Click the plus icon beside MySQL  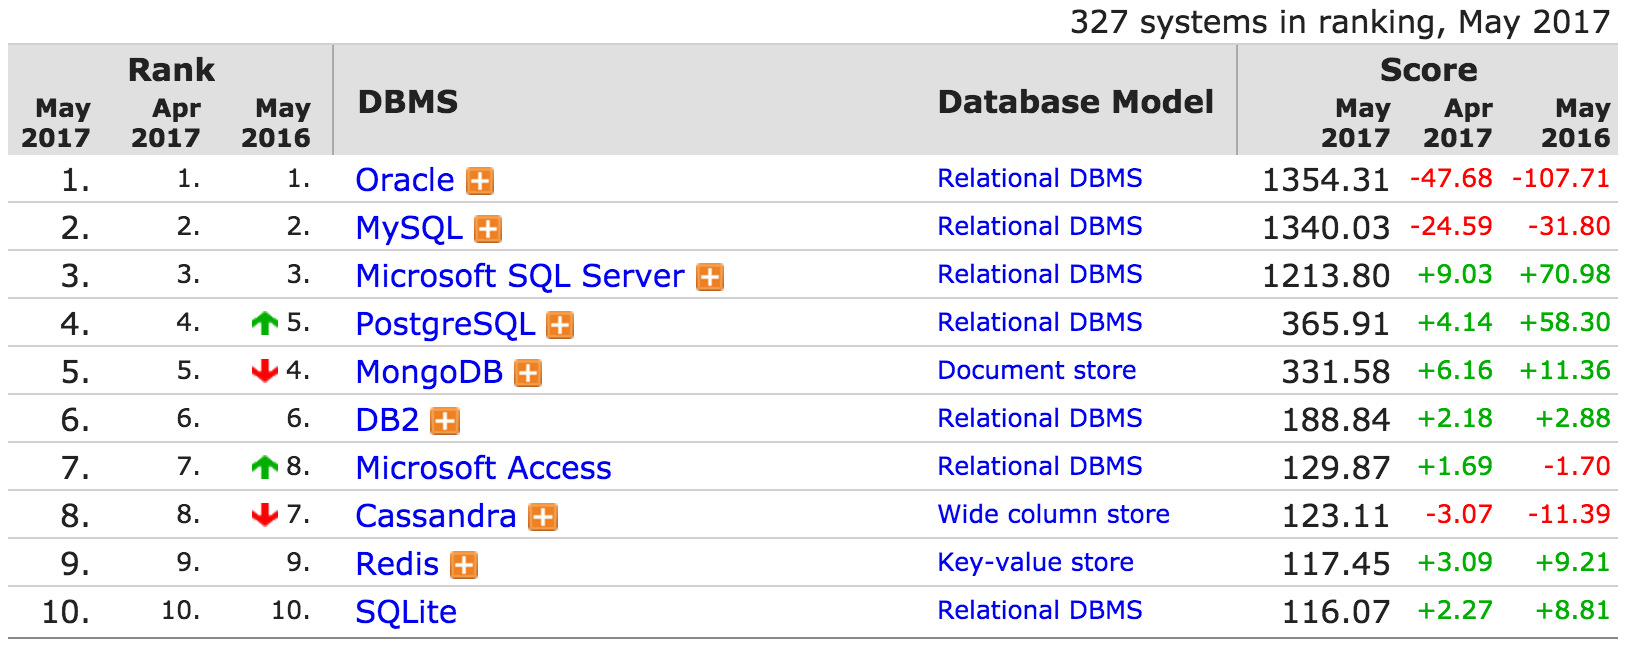click(488, 229)
